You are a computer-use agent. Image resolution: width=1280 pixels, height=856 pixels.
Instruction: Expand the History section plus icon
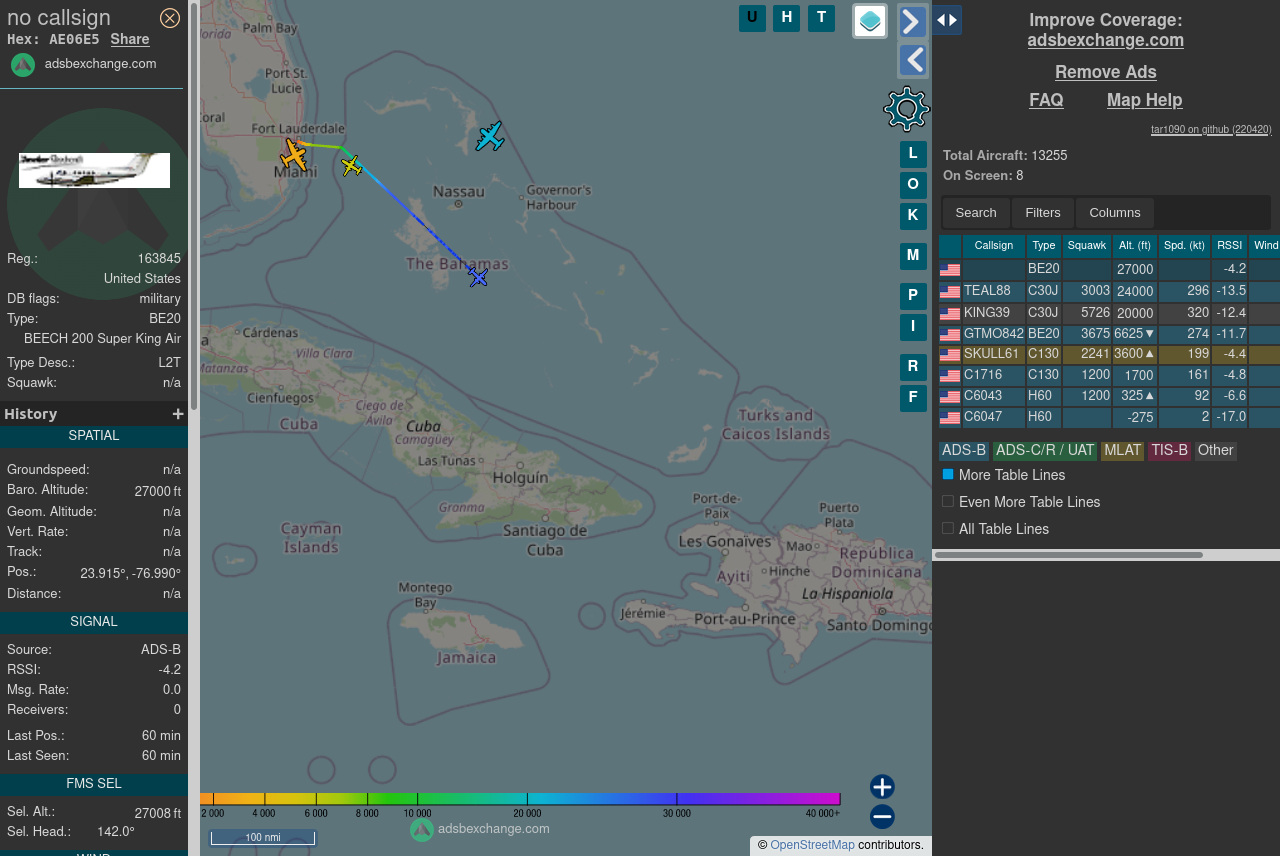tap(178, 414)
